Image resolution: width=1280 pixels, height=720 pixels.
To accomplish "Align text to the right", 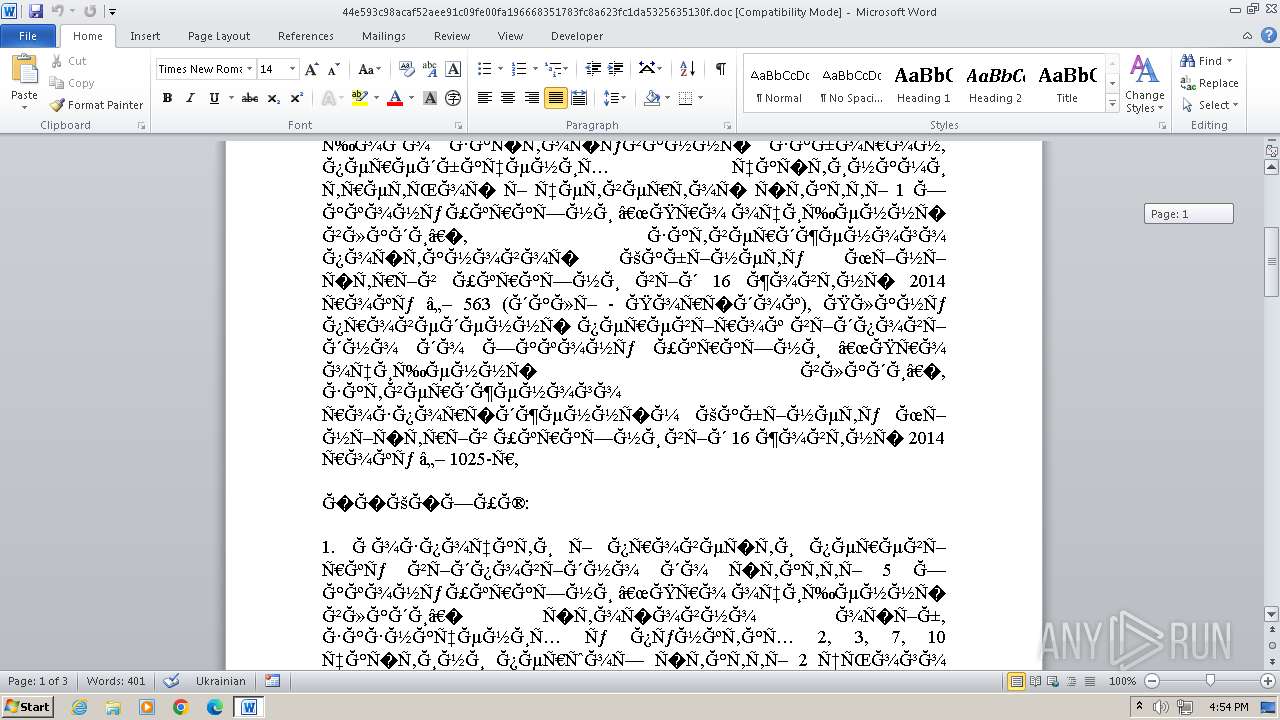I will (531, 98).
